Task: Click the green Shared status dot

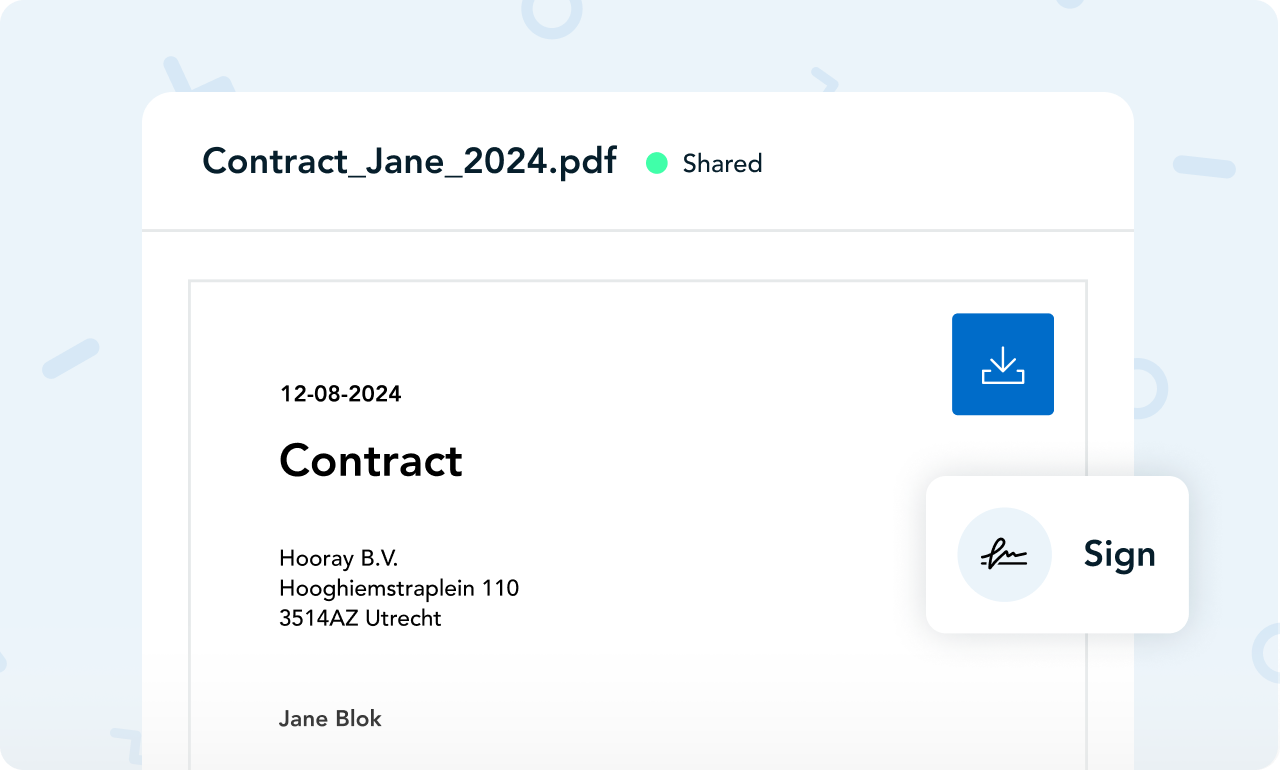Action: pos(656,163)
